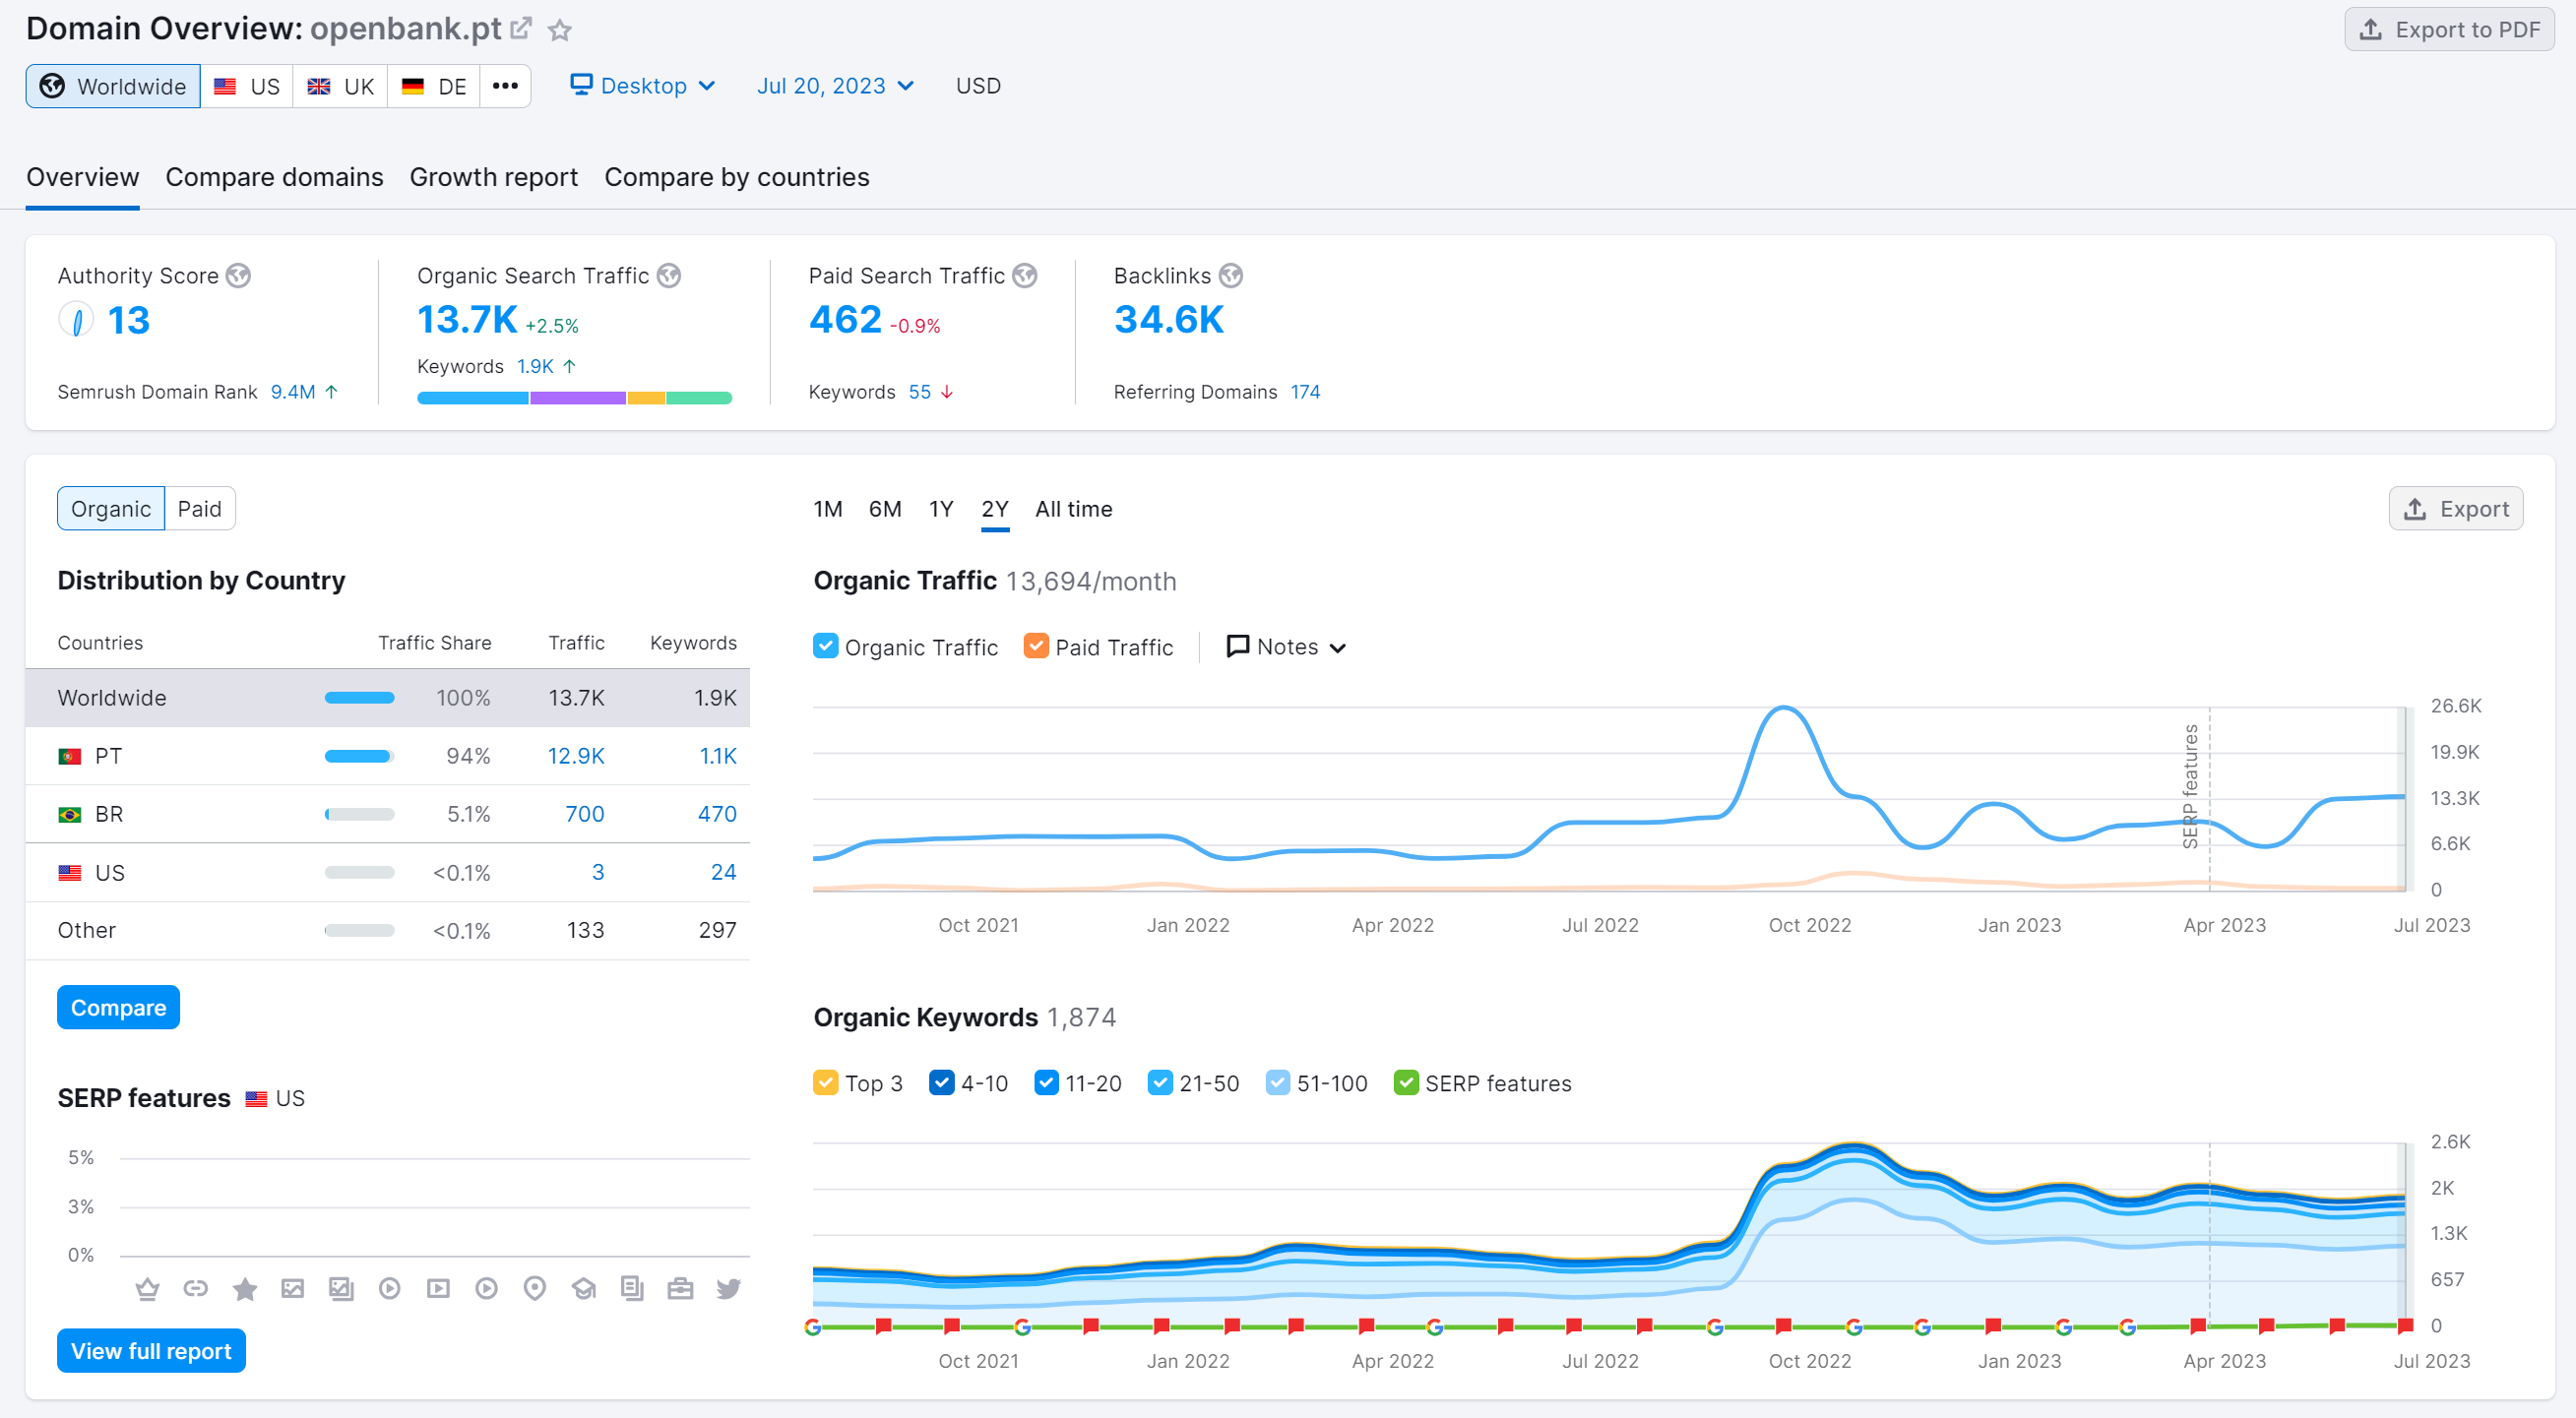2576x1418 pixels.
Task: Click the Site links chain icon
Action: coord(196,1289)
